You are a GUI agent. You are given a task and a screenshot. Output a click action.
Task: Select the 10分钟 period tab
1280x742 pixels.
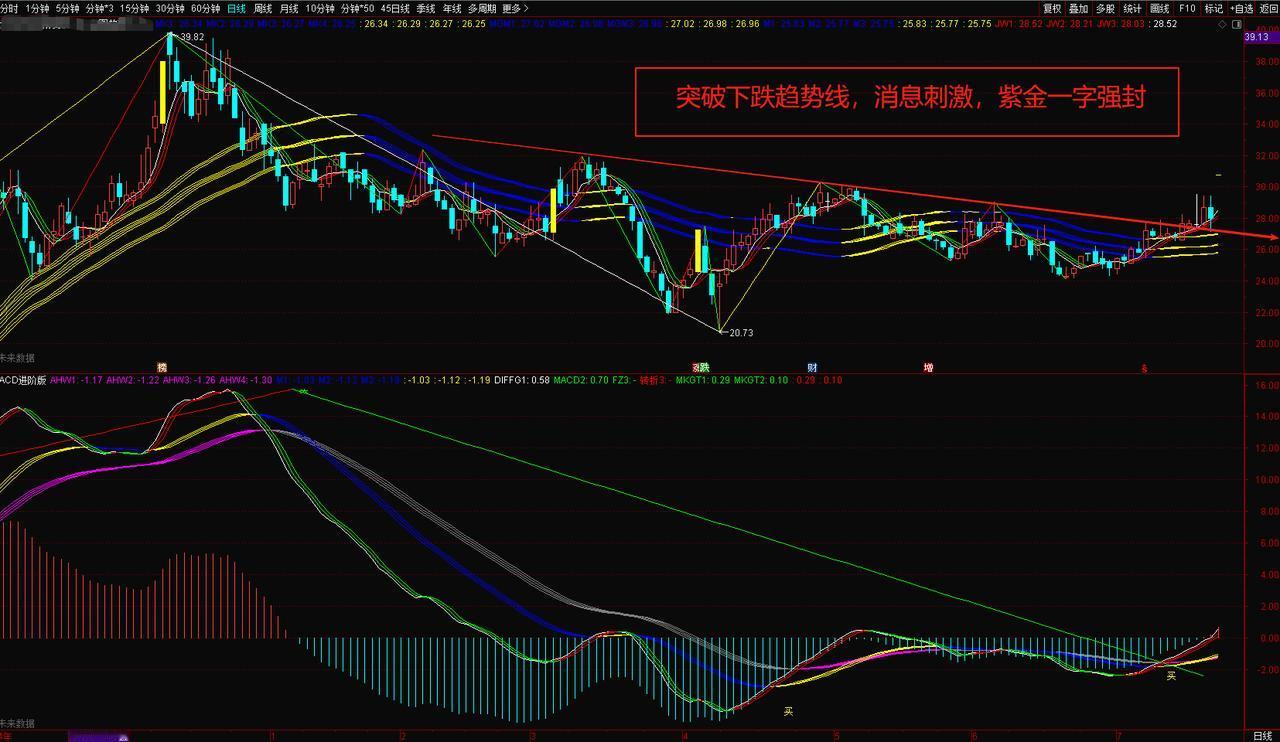pos(320,8)
